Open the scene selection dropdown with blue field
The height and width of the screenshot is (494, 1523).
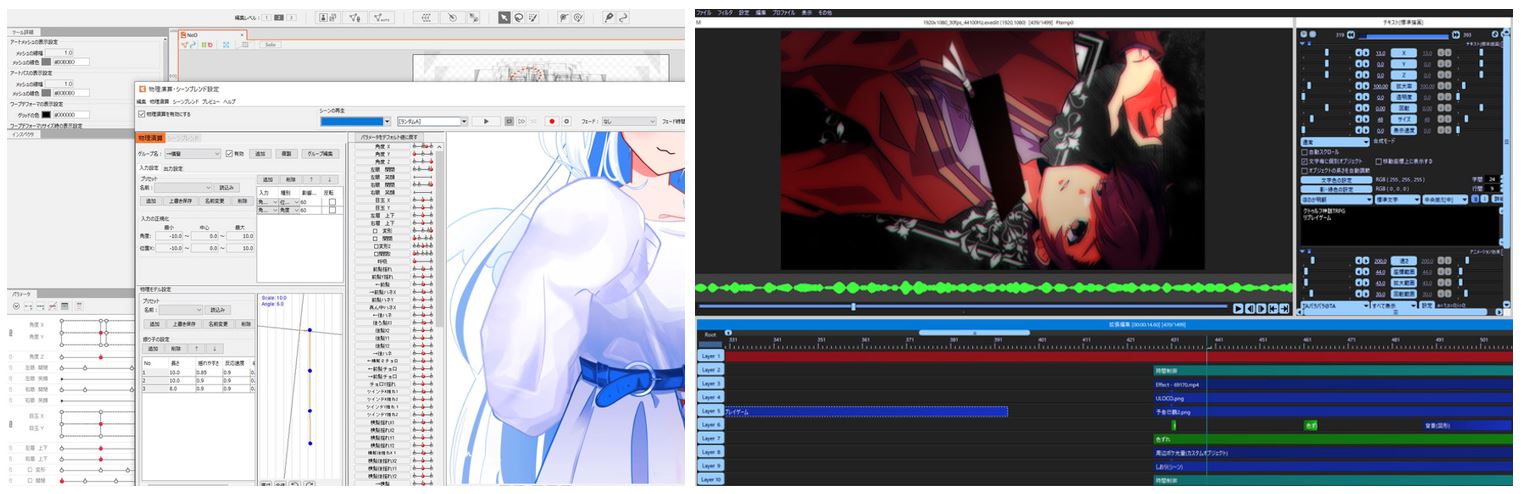click(x=355, y=121)
